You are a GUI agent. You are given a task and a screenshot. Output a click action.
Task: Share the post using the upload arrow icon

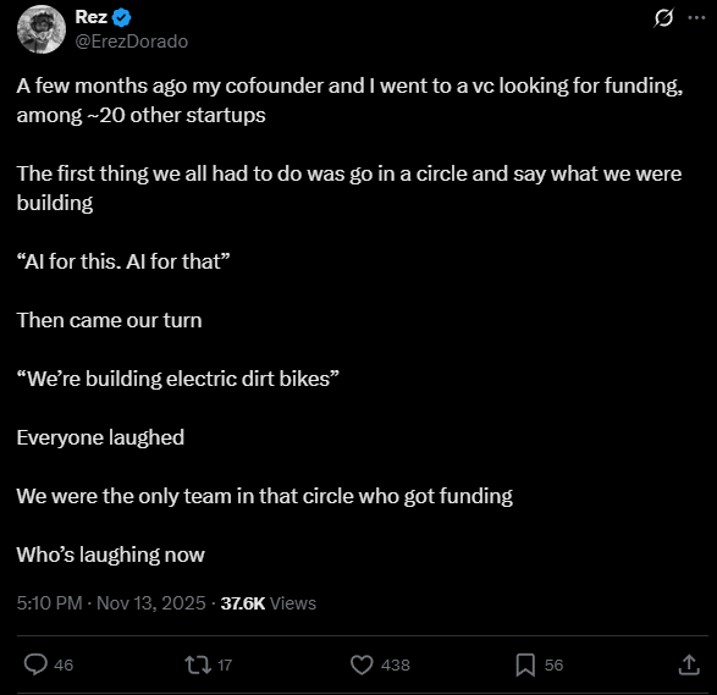pyautogui.click(x=688, y=664)
